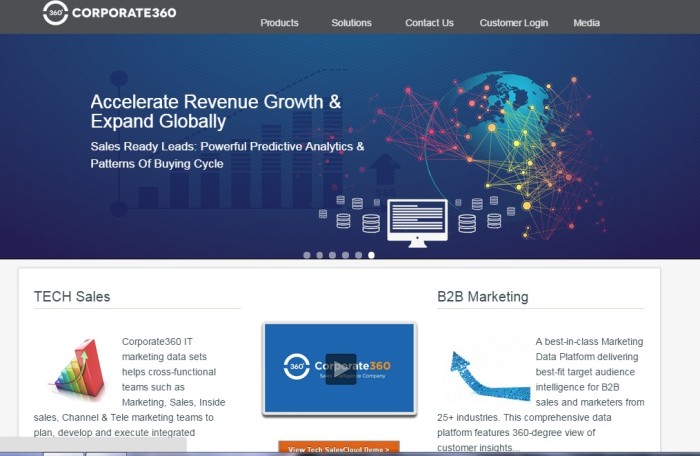The width and height of the screenshot is (700, 456).
Task: Click 'Accelerate Revenue Growth & Expand Globally' headline
Action: click(216, 111)
